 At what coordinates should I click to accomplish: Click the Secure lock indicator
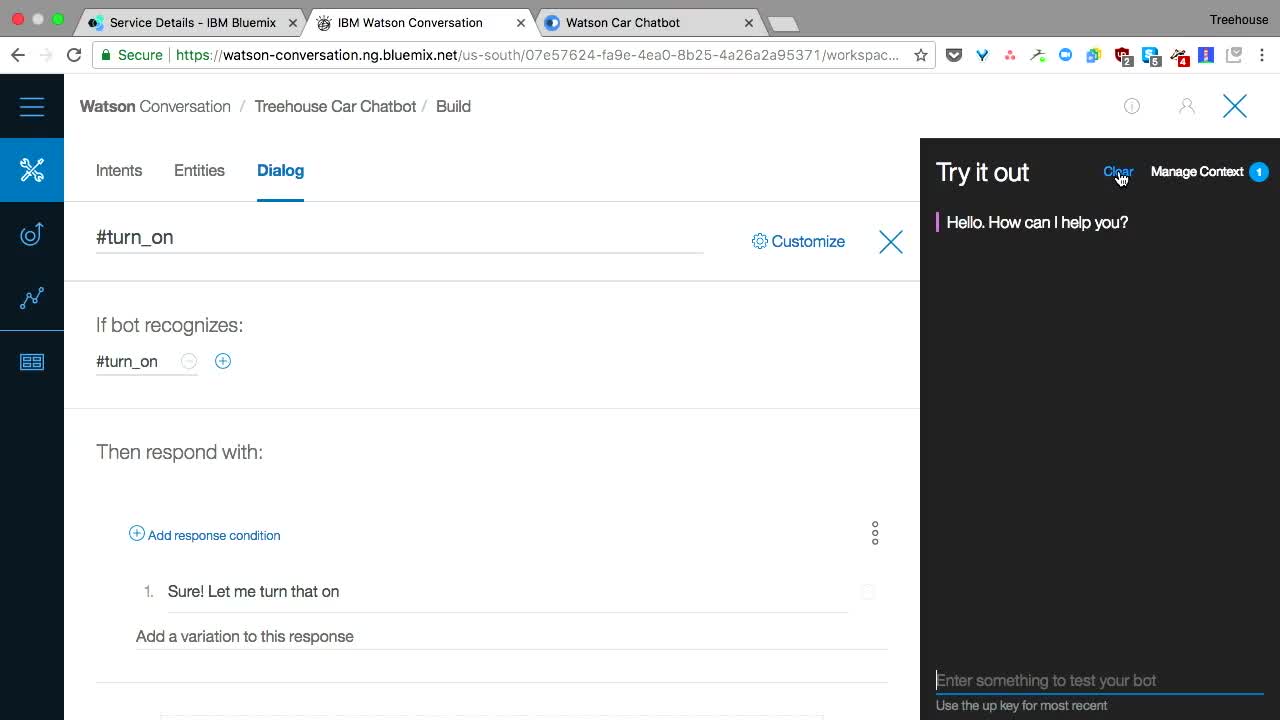[x=132, y=55]
